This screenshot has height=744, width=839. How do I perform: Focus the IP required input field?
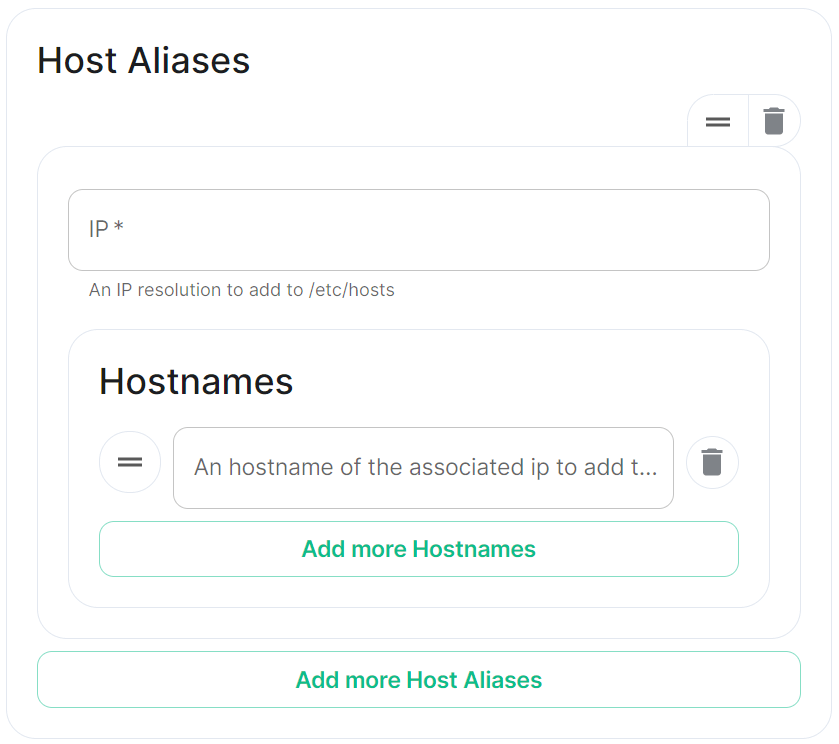(419, 230)
